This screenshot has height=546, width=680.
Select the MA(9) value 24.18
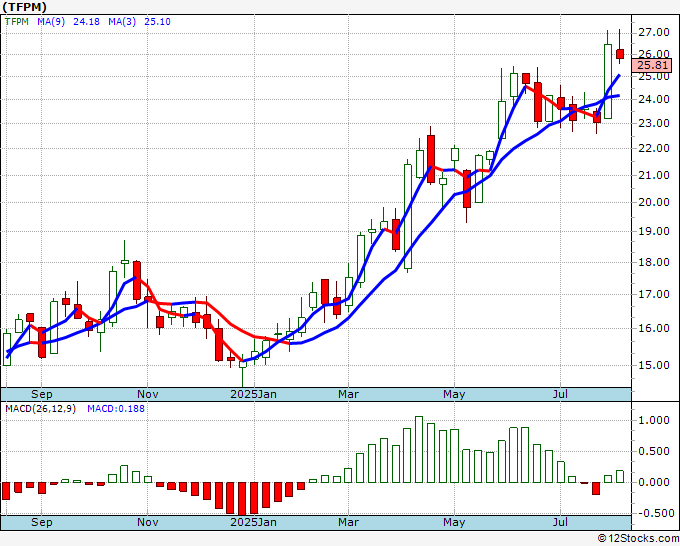86,21
